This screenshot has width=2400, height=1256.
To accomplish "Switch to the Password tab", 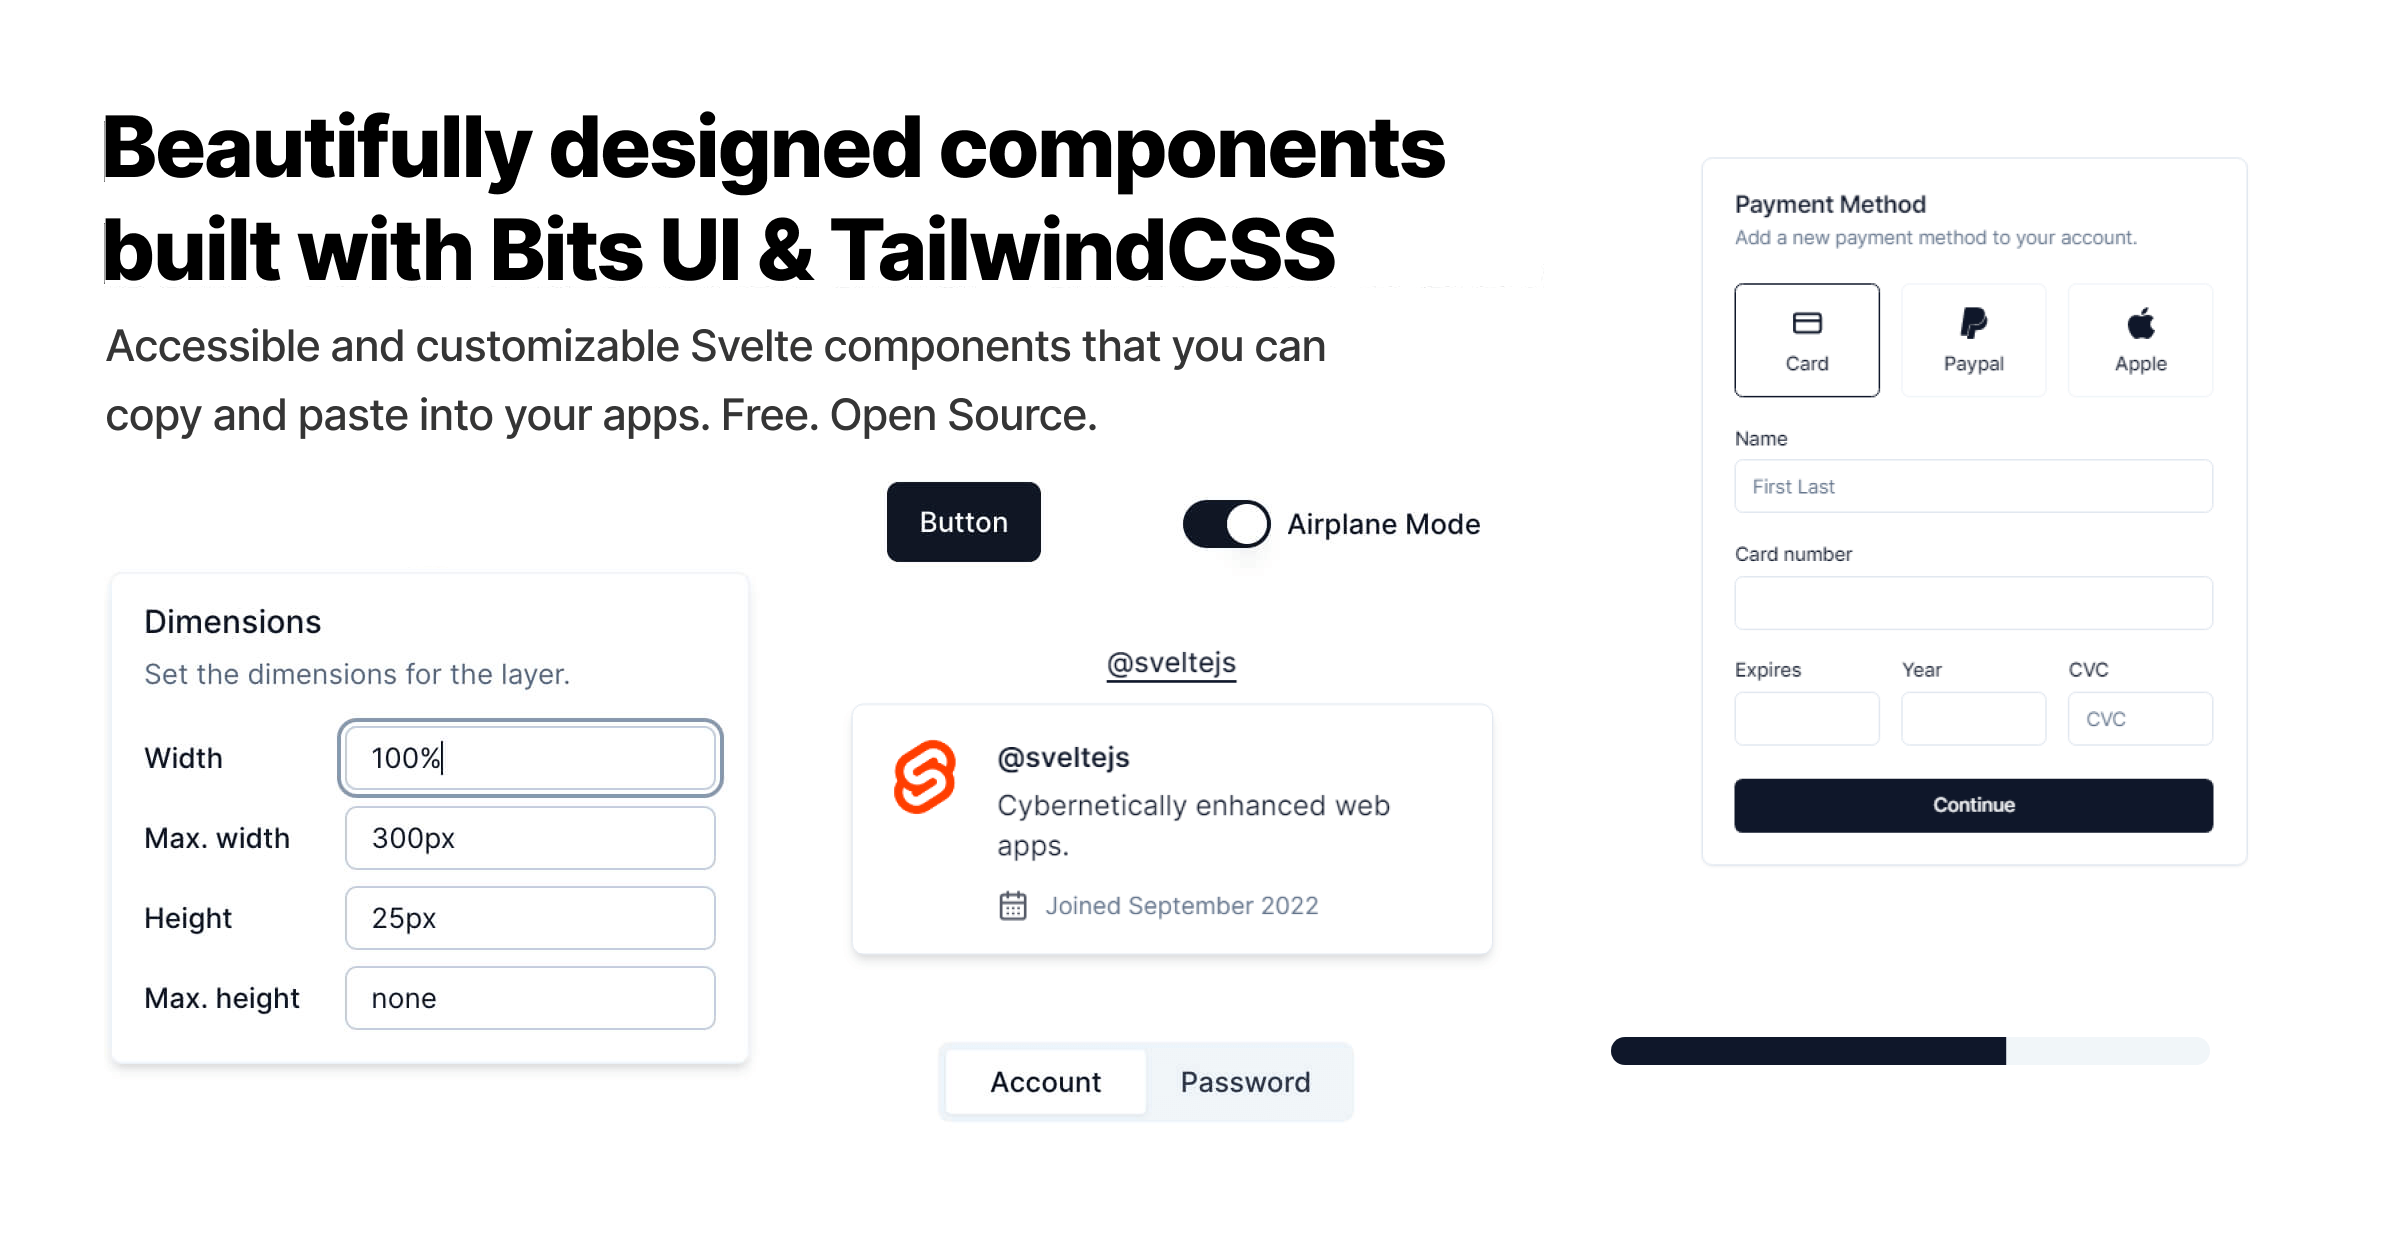I will click(x=1246, y=1081).
